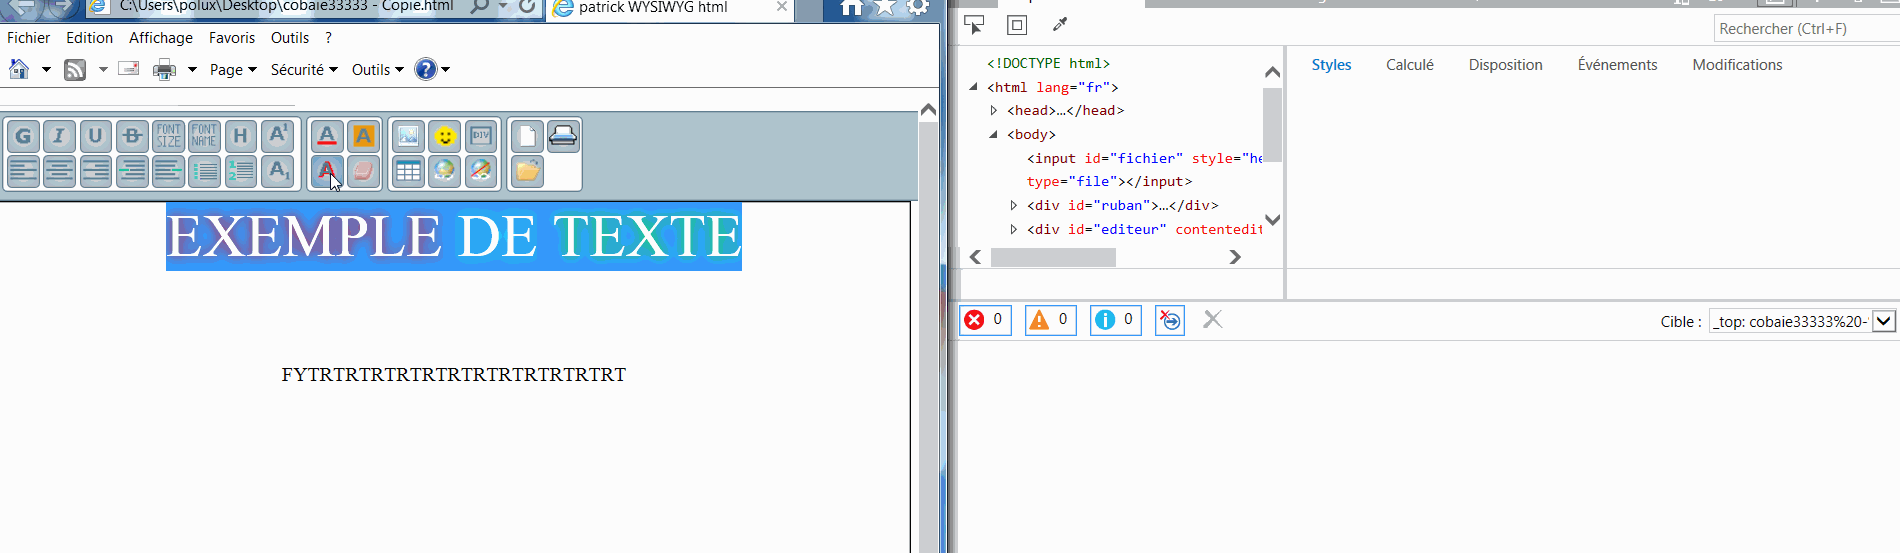Align text to the right
The width and height of the screenshot is (1900, 553).
pyautogui.click(x=95, y=171)
